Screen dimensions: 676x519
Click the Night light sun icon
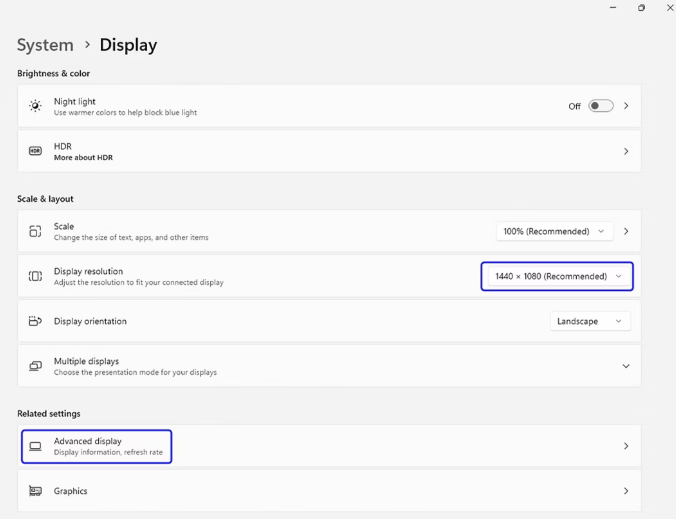click(35, 106)
